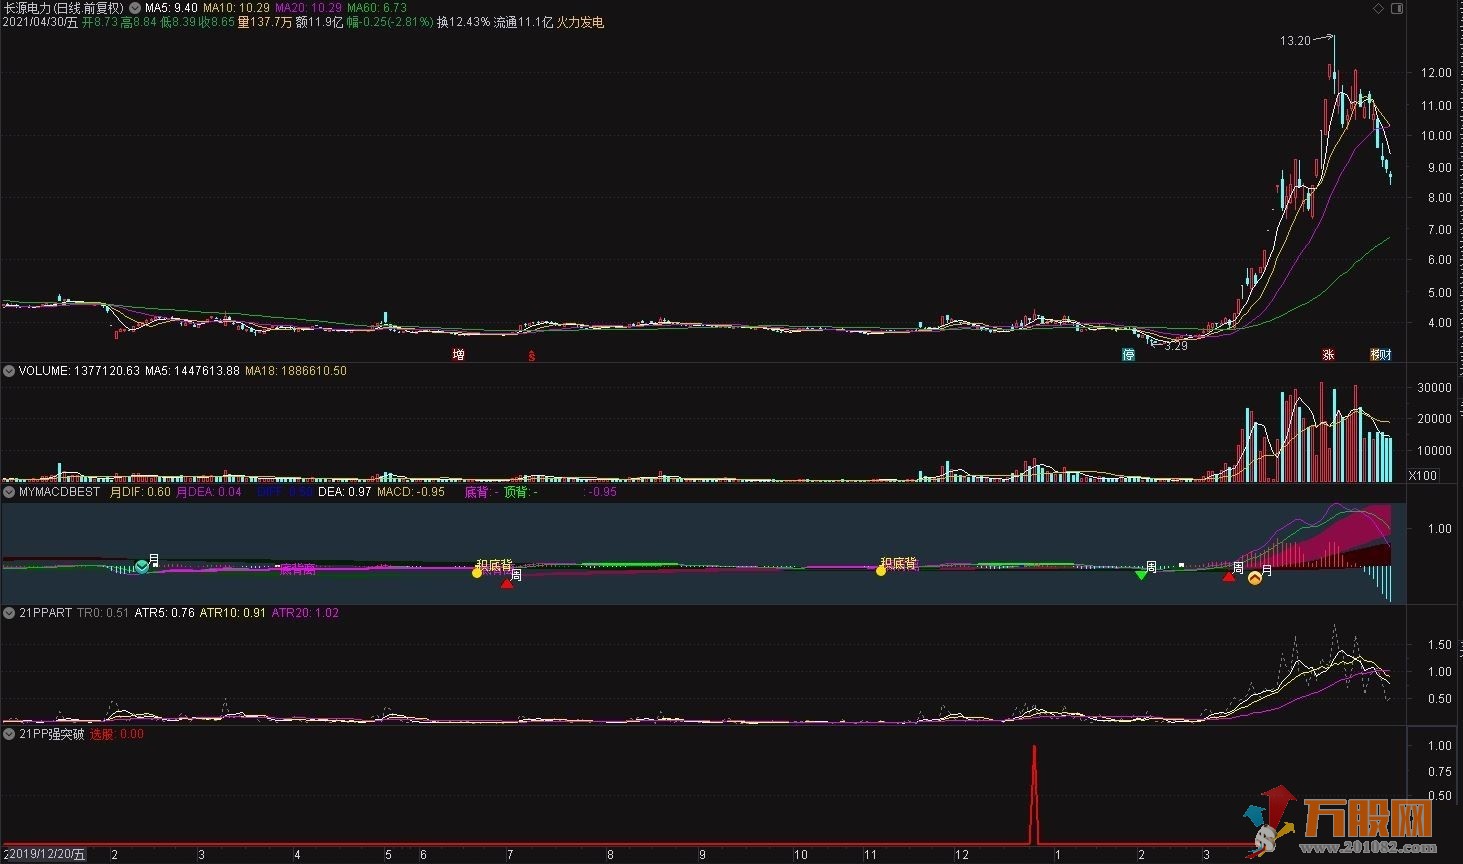Click the red 涨 limit-up marker
The image size is (1463, 864).
[x=1329, y=354]
